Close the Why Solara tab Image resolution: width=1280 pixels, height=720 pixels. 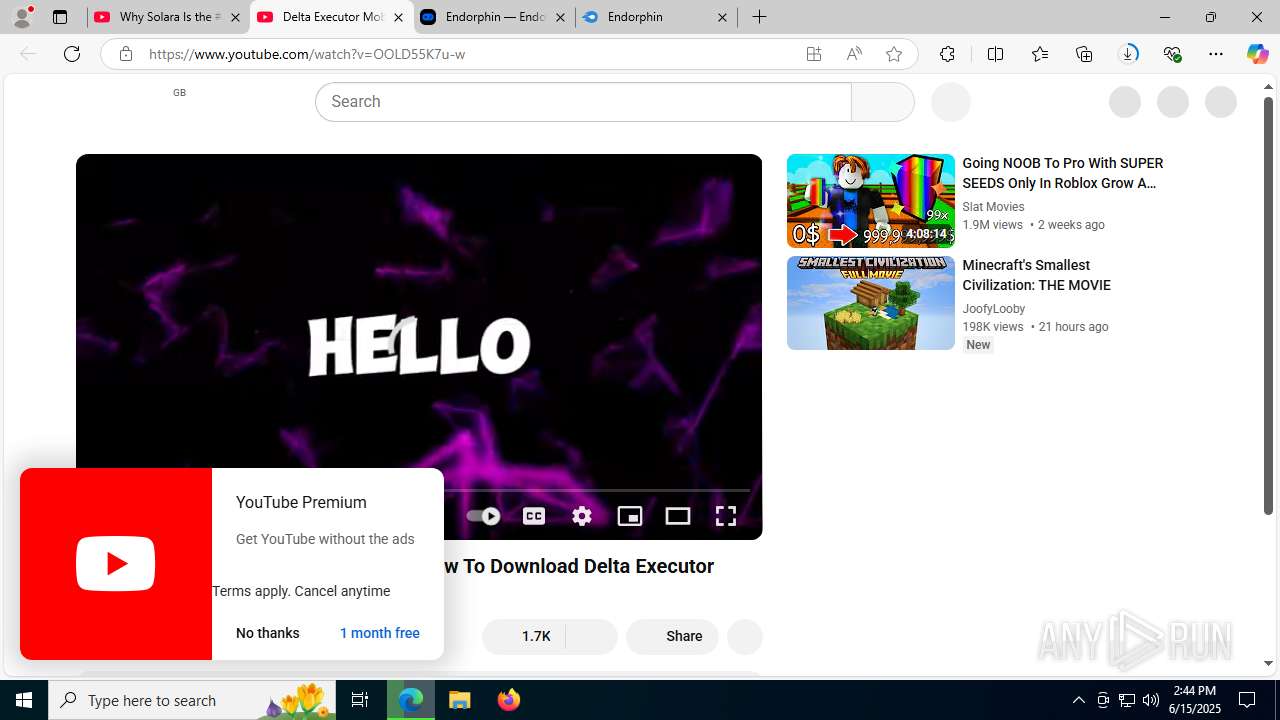tap(235, 17)
